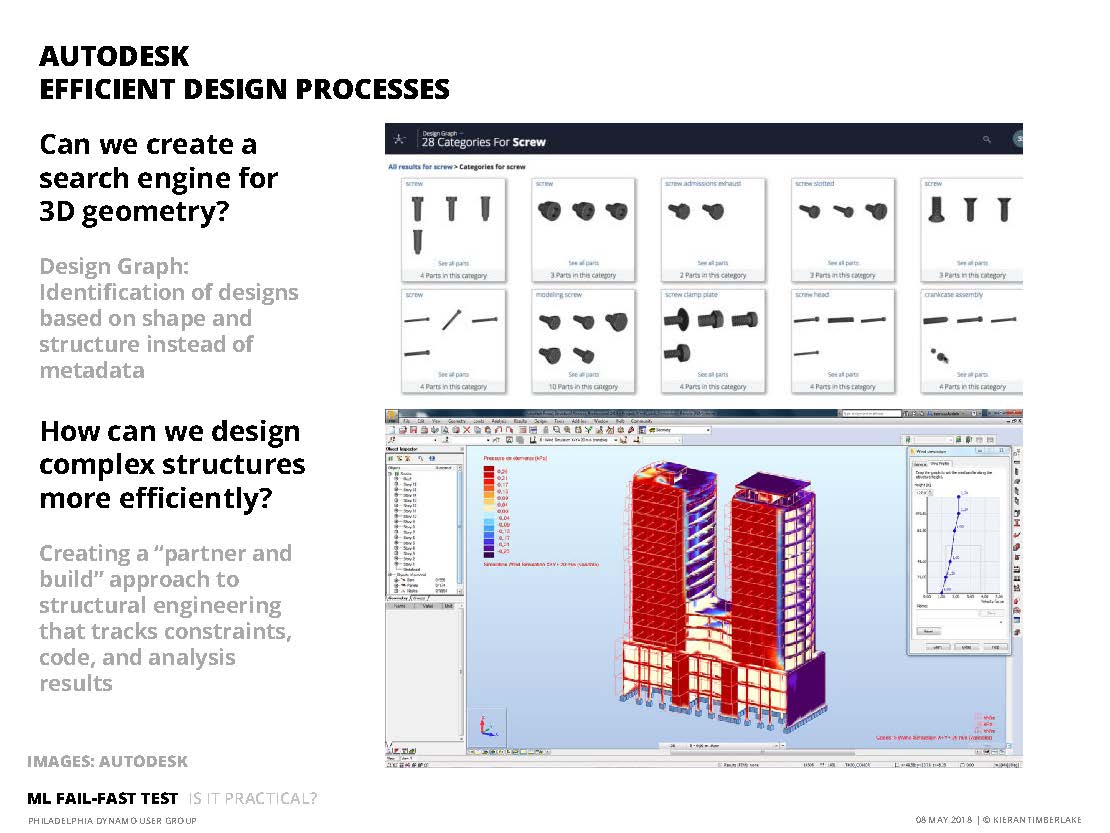
Task: Click '2 Parts in this category' text
Action: pos(713,275)
